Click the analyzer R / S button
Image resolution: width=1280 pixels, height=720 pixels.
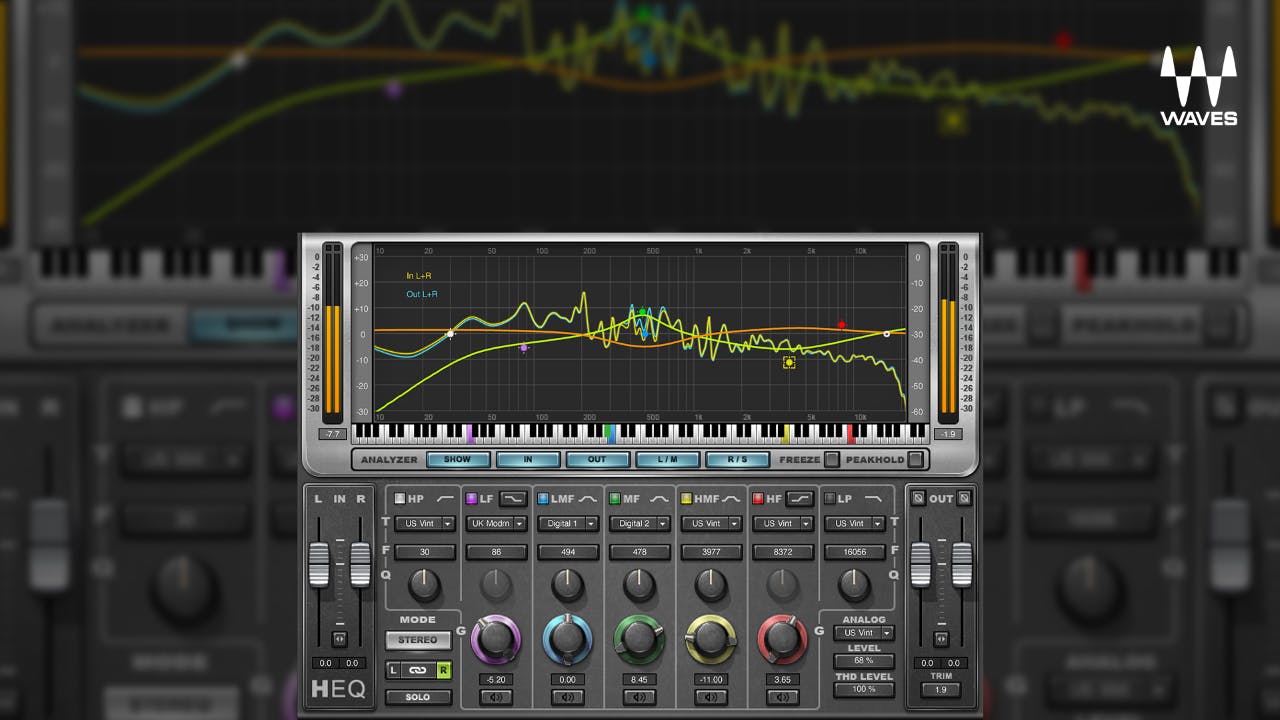[737, 460]
